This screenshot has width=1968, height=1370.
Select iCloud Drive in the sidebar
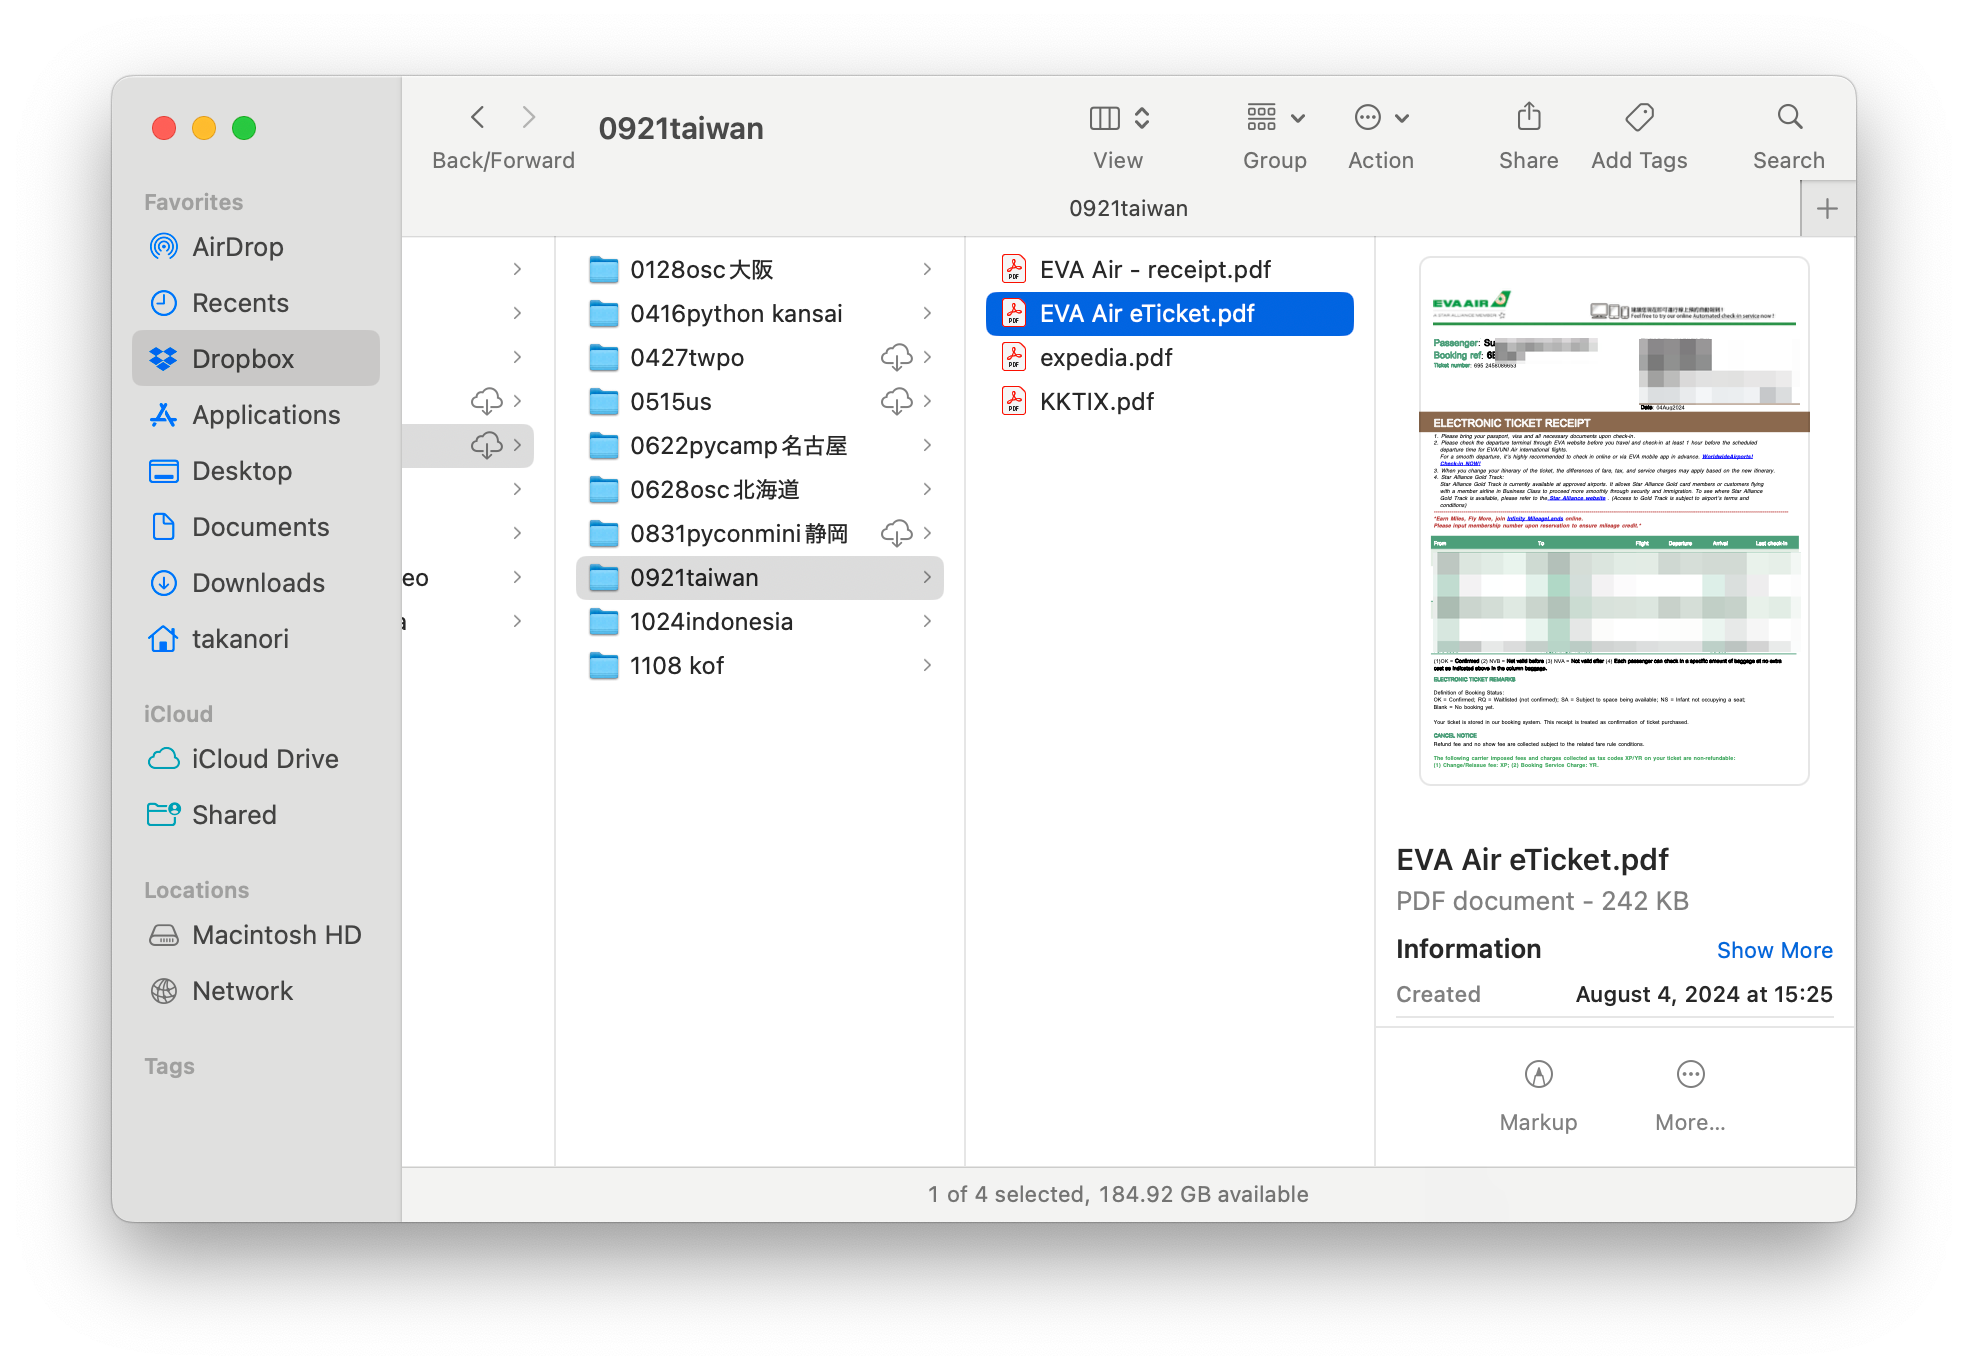point(265,759)
